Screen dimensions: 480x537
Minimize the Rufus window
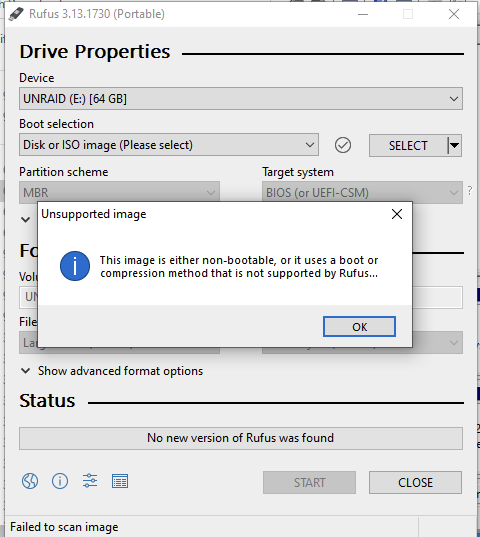pyautogui.click(x=363, y=14)
